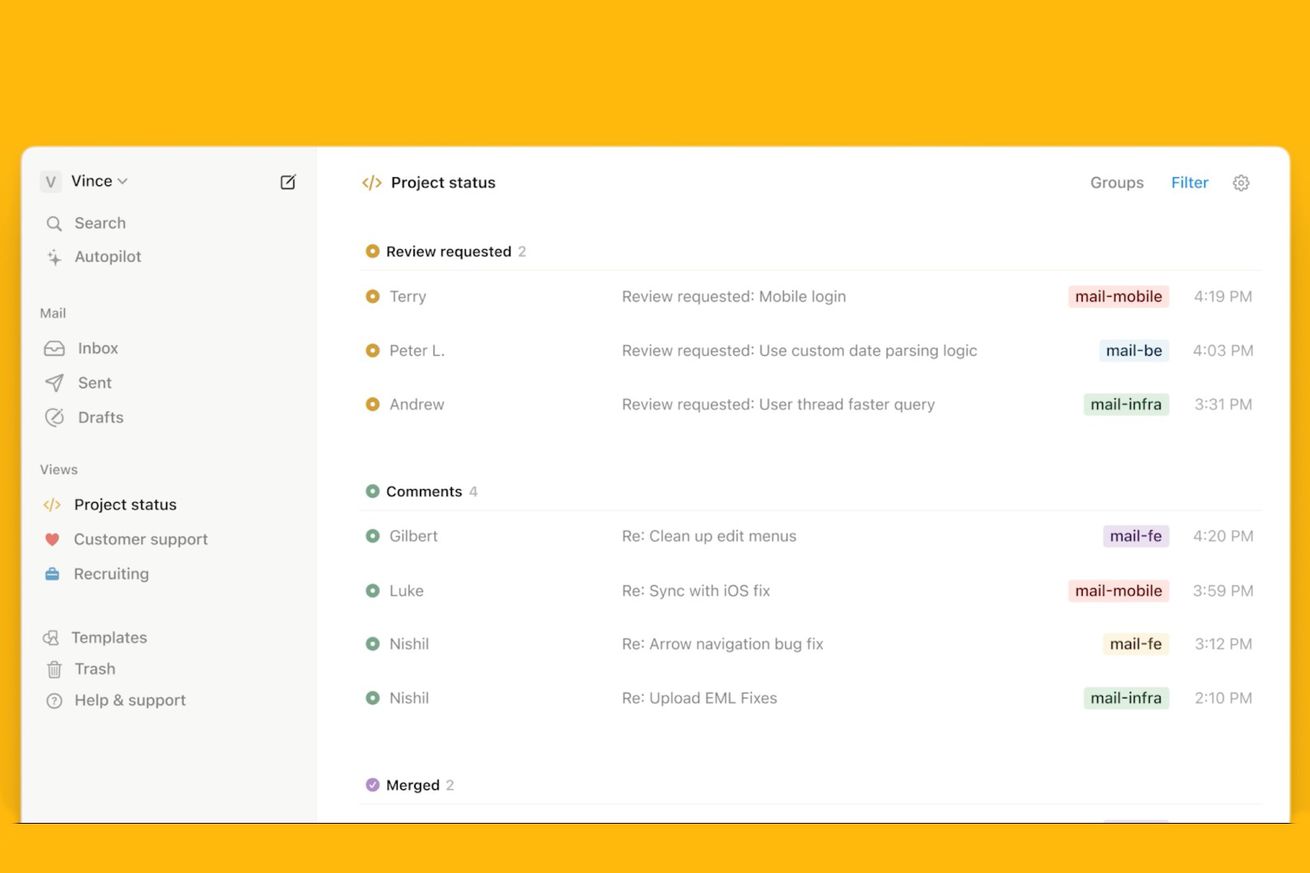Click the Groups button
This screenshot has width=1310, height=873.
pos(1116,183)
